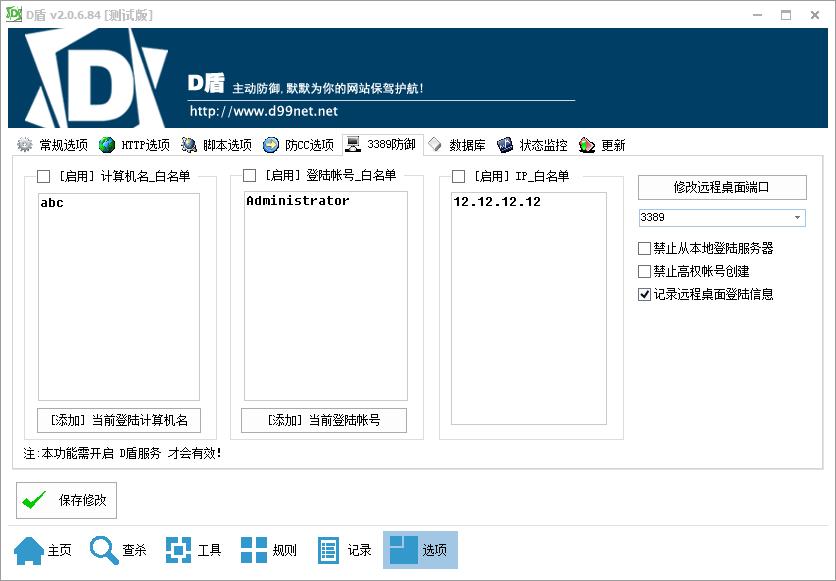This screenshot has width=836, height=581.
Task: Click the 12.12.12.12 entry in IP whitelist
Action: click(497, 202)
